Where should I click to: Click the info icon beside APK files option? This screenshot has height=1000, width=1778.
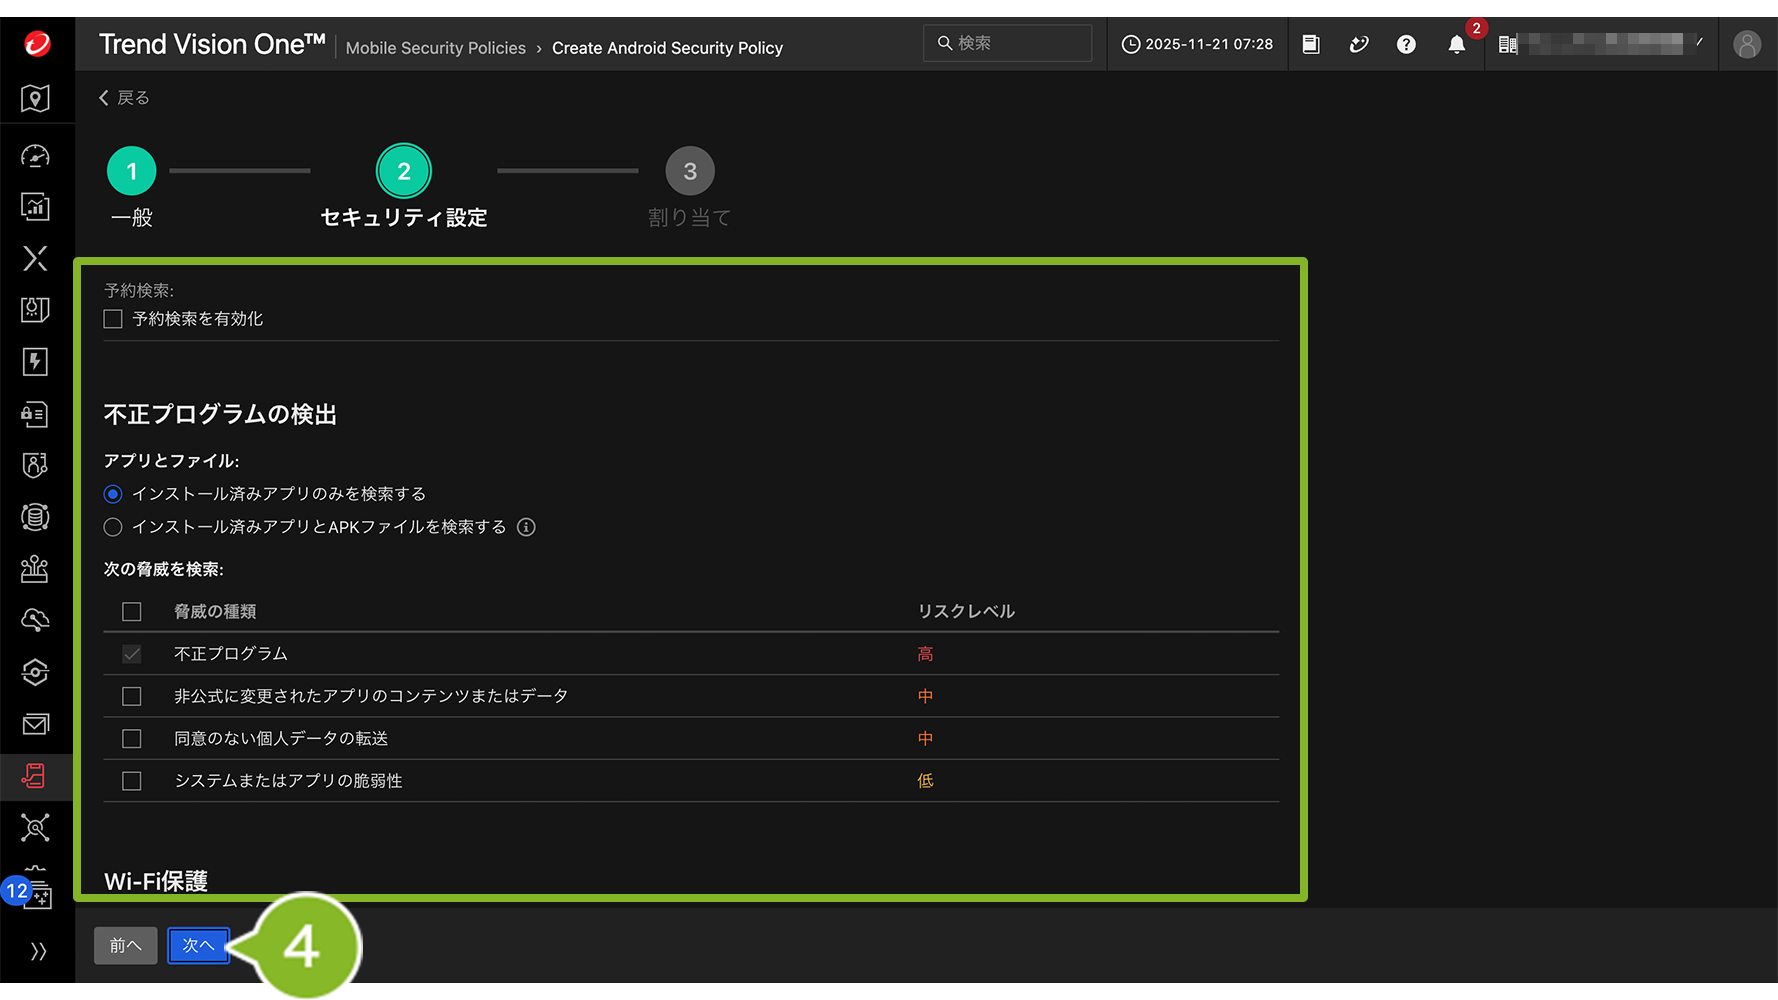[x=526, y=527]
